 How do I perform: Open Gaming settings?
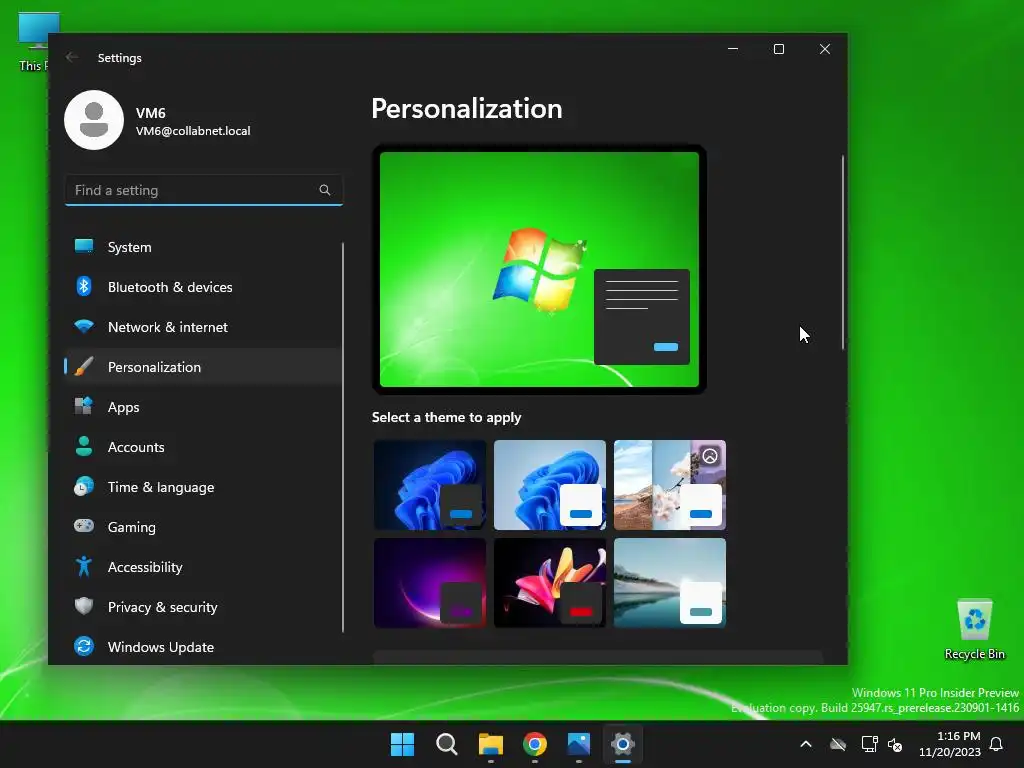(203, 526)
